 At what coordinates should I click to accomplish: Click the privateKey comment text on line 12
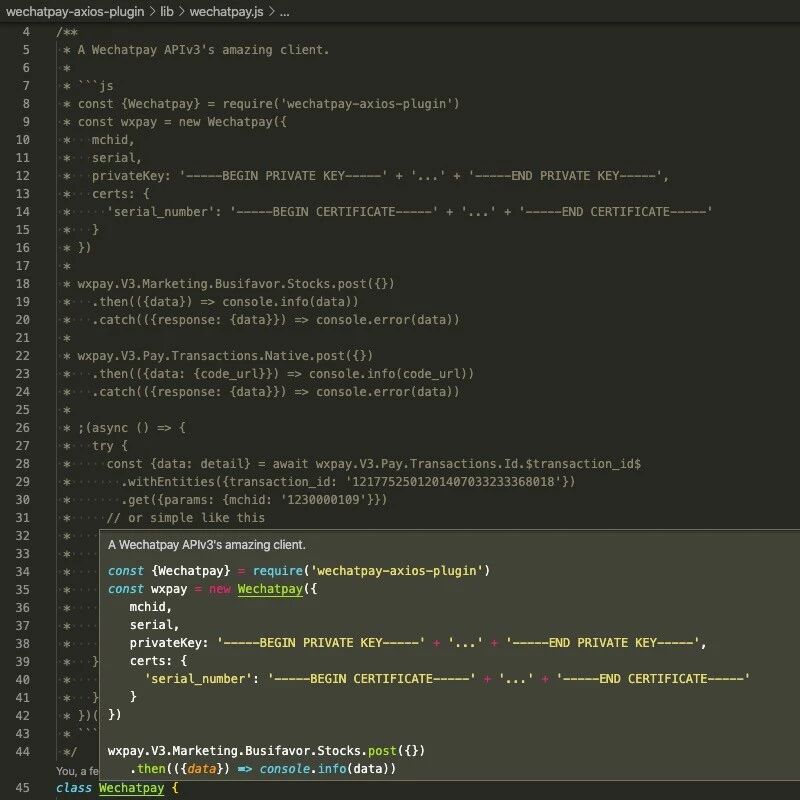pos(380,176)
